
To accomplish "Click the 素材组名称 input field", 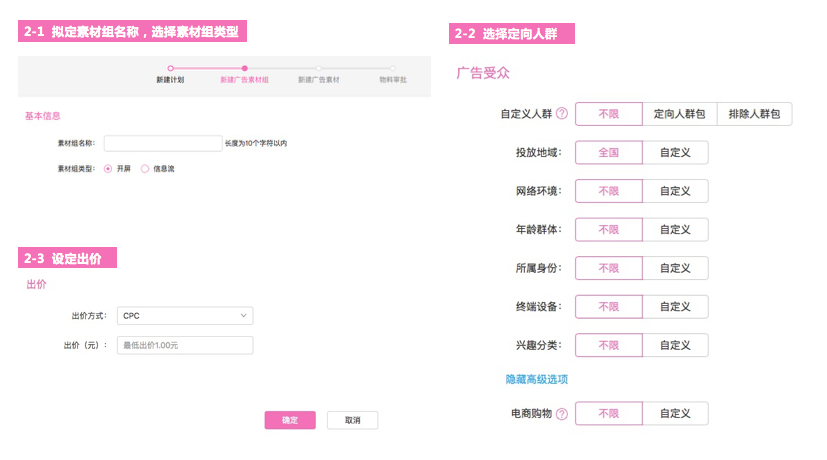I will pos(163,143).
